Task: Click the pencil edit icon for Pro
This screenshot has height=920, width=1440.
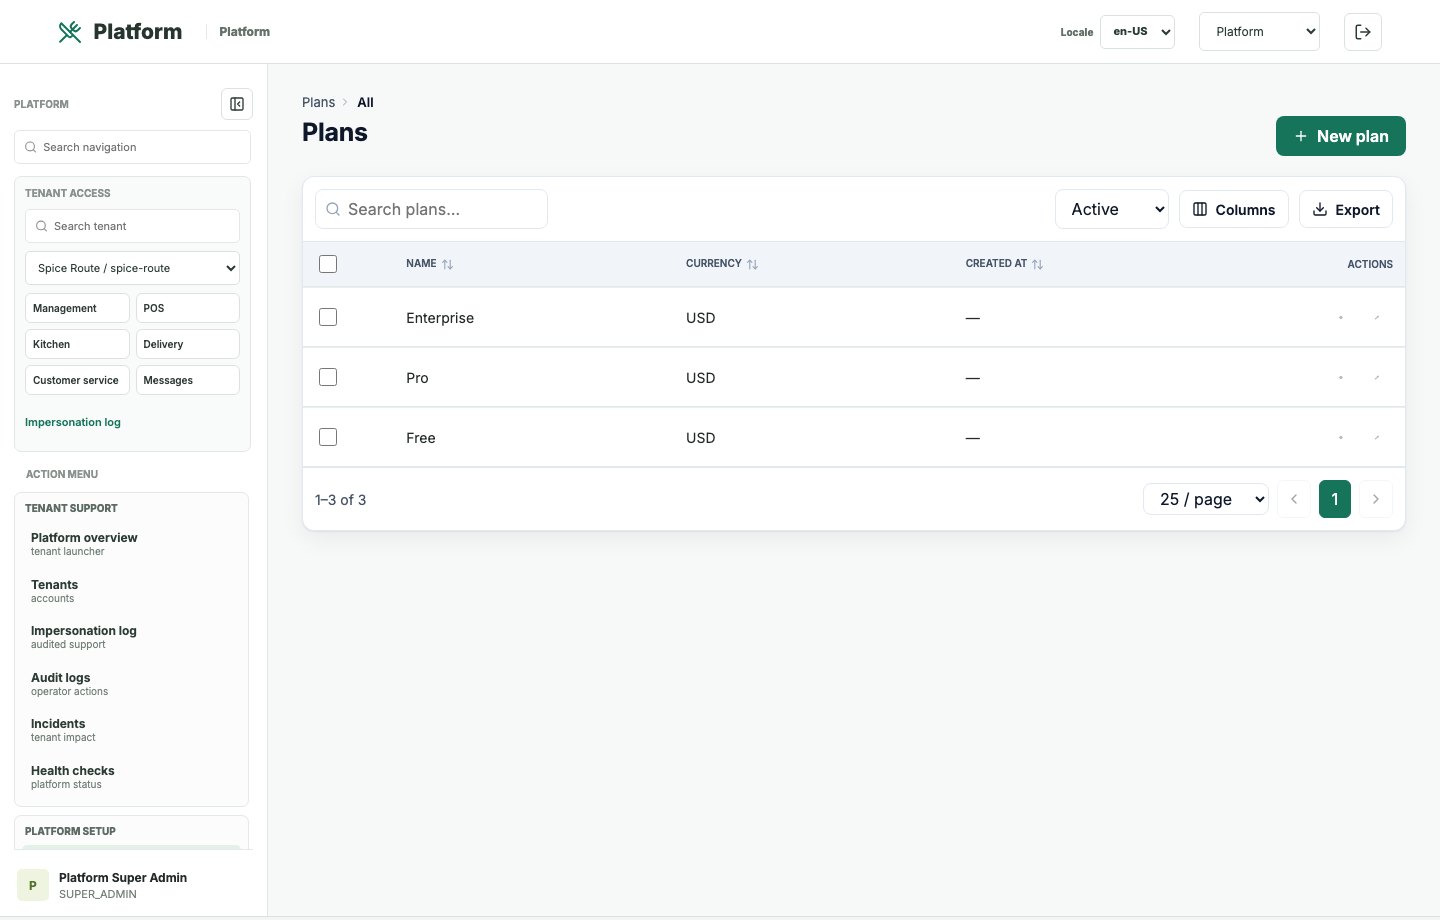Action: point(1377,378)
